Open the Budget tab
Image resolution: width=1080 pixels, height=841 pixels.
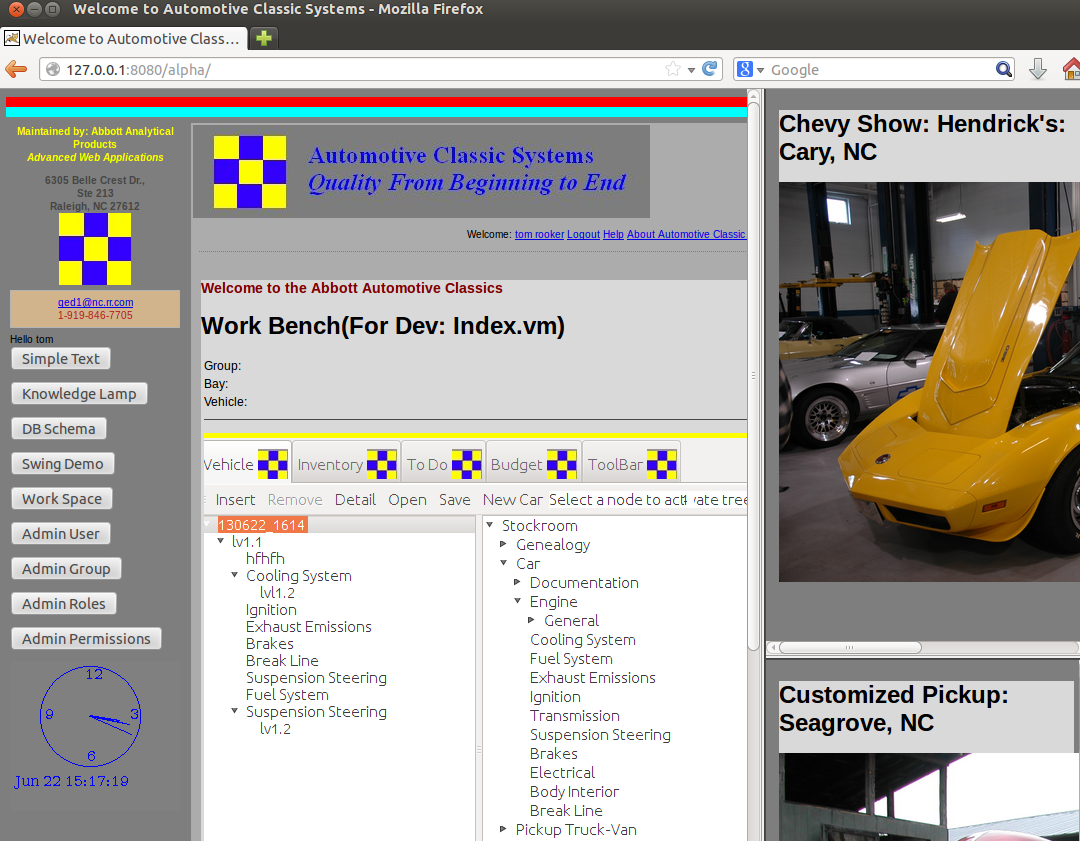533,464
